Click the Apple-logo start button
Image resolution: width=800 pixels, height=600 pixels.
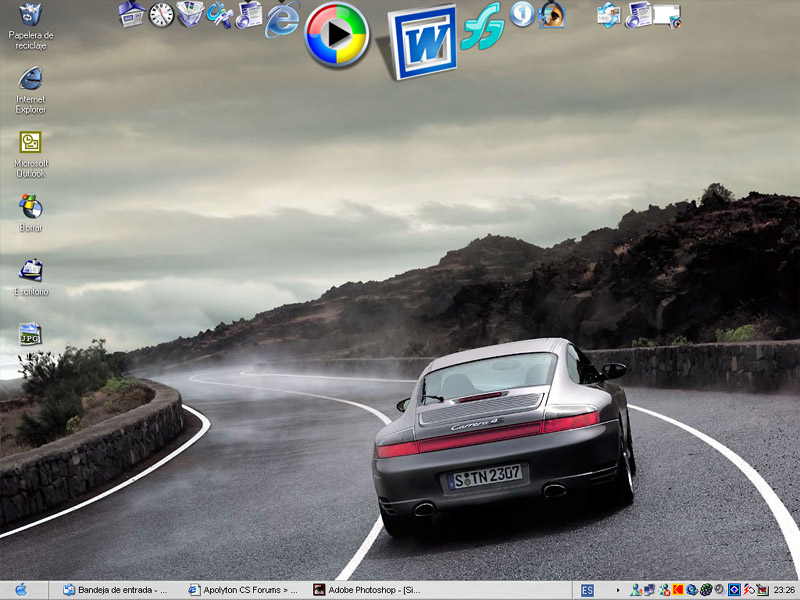coord(21,590)
